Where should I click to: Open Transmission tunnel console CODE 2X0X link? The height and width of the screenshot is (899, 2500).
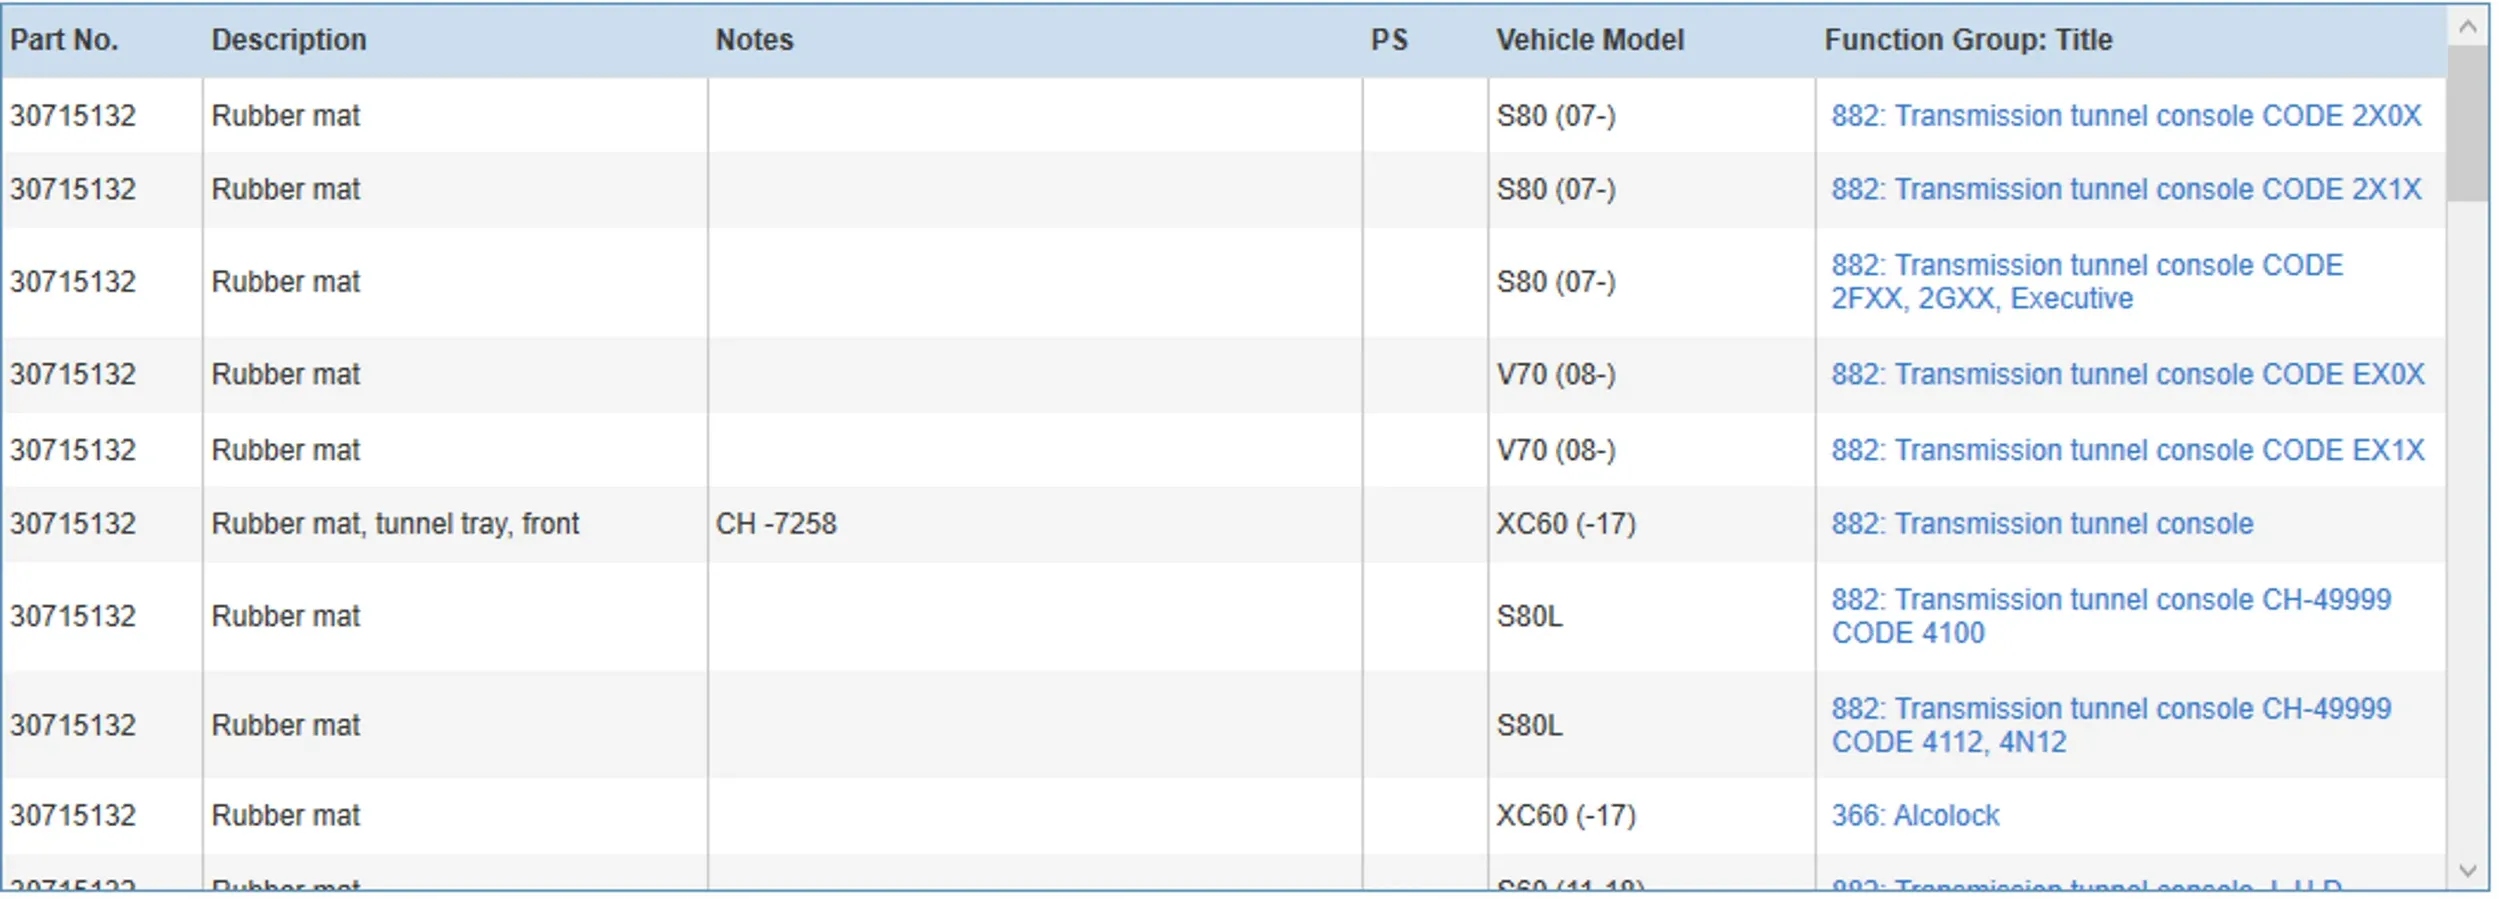pos(2125,116)
